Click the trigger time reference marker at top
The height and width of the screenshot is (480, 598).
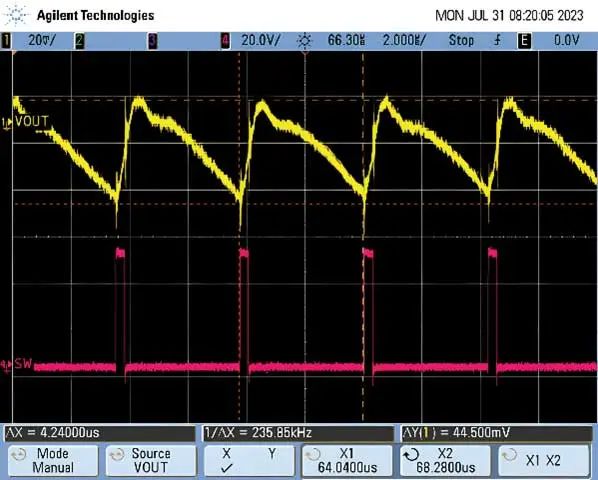pyautogui.click(x=305, y=54)
